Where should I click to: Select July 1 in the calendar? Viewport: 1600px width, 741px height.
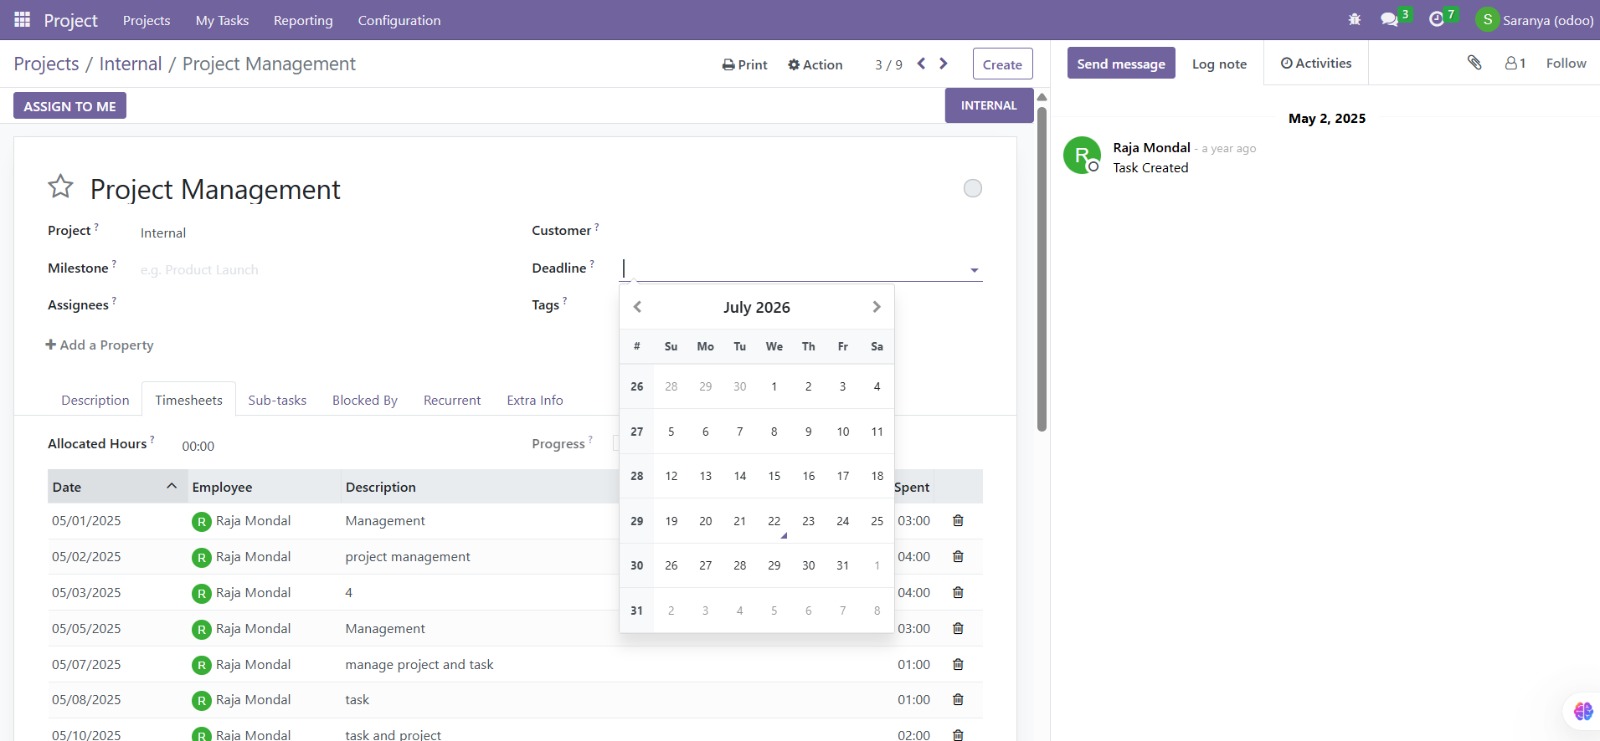click(774, 386)
